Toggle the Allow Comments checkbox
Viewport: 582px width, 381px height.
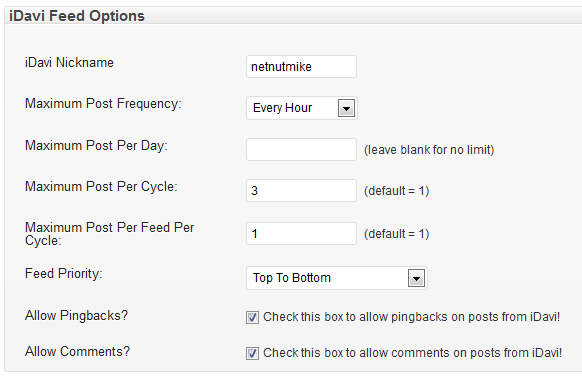[x=252, y=353]
